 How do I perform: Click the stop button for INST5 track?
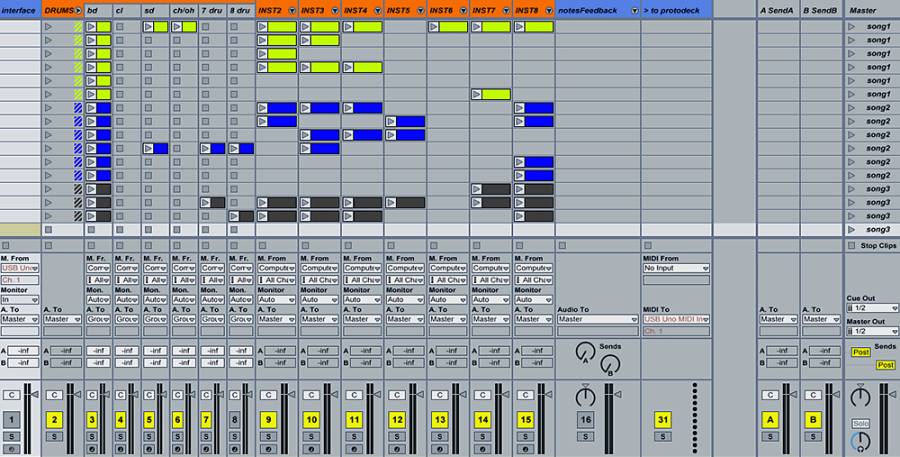[x=390, y=245]
